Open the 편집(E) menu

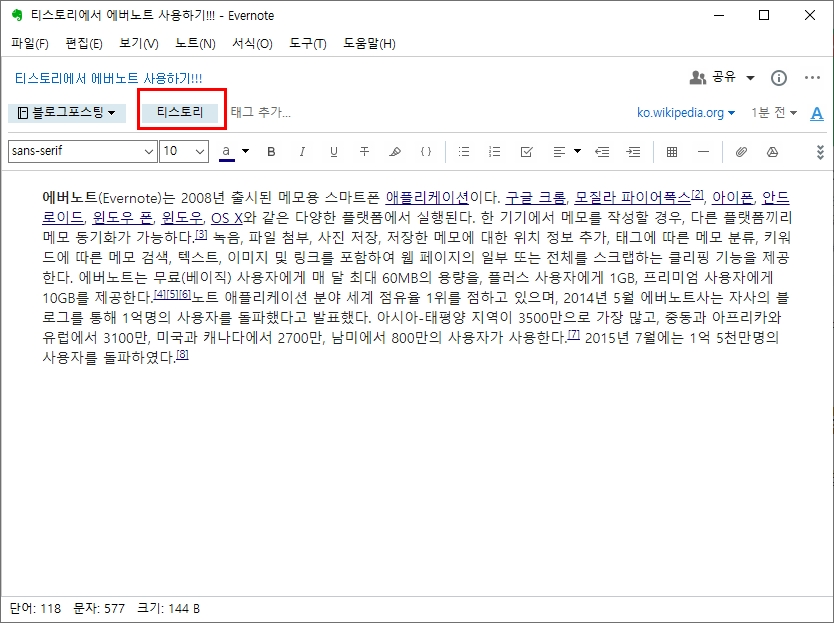coord(84,44)
